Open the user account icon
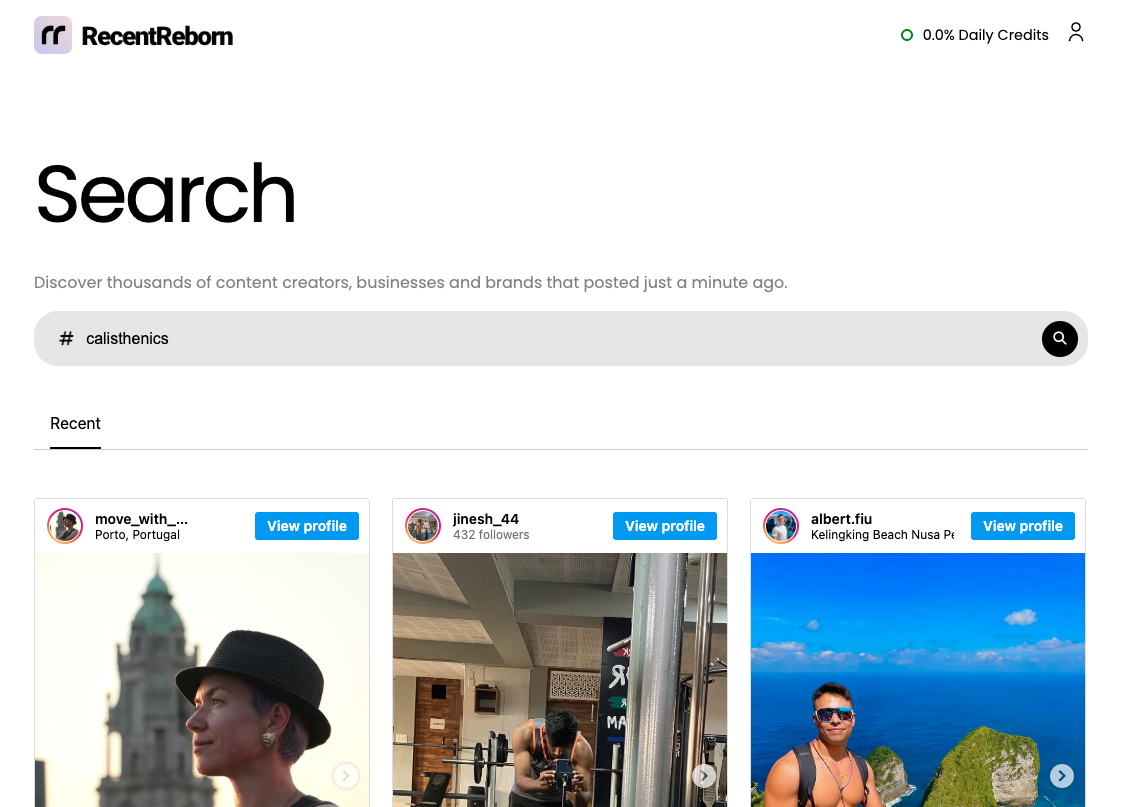This screenshot has height=807, width=1124. tap(1076, 33)
